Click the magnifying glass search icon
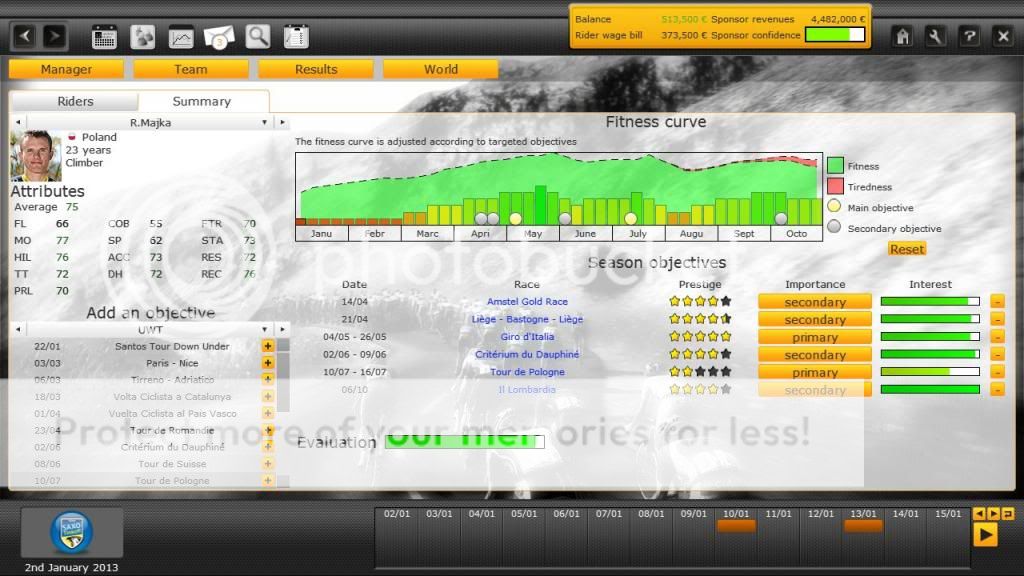The width and height of the screenshot is (1024, 576). [x=258, y=37]
